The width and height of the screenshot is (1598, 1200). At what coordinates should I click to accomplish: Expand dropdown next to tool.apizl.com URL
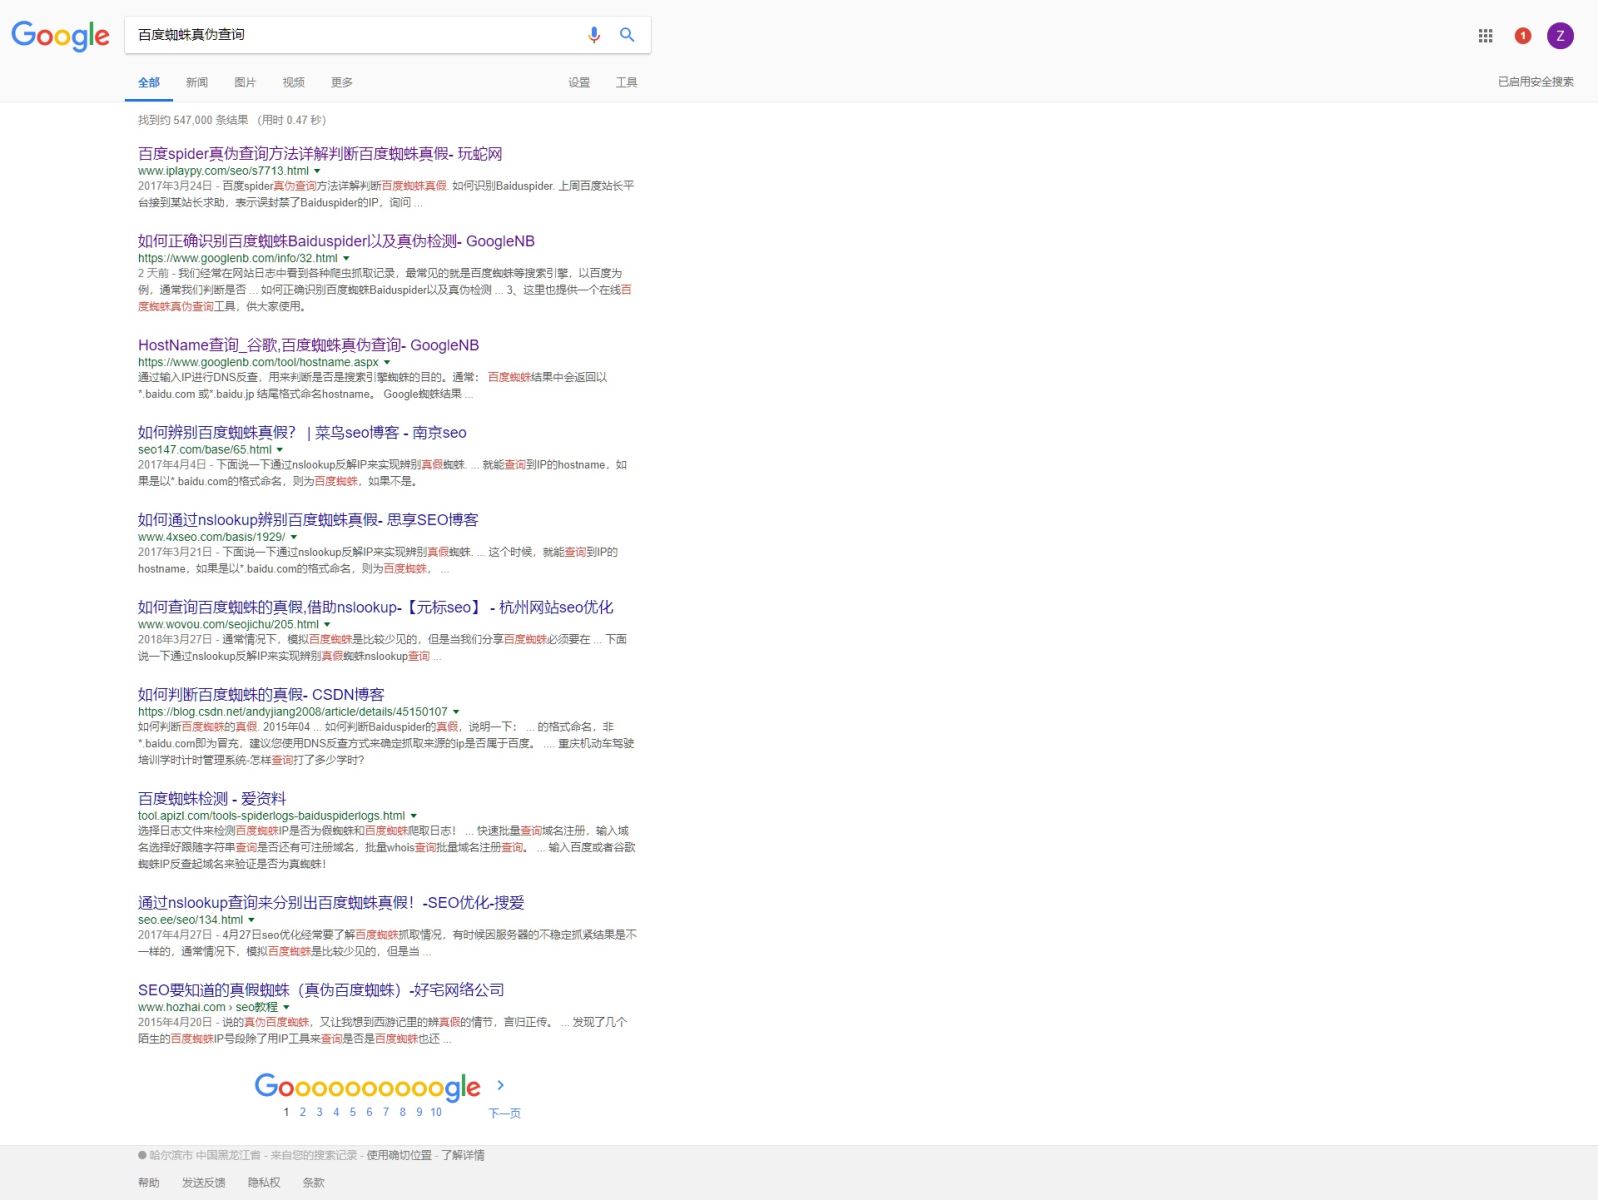point(414,816)
